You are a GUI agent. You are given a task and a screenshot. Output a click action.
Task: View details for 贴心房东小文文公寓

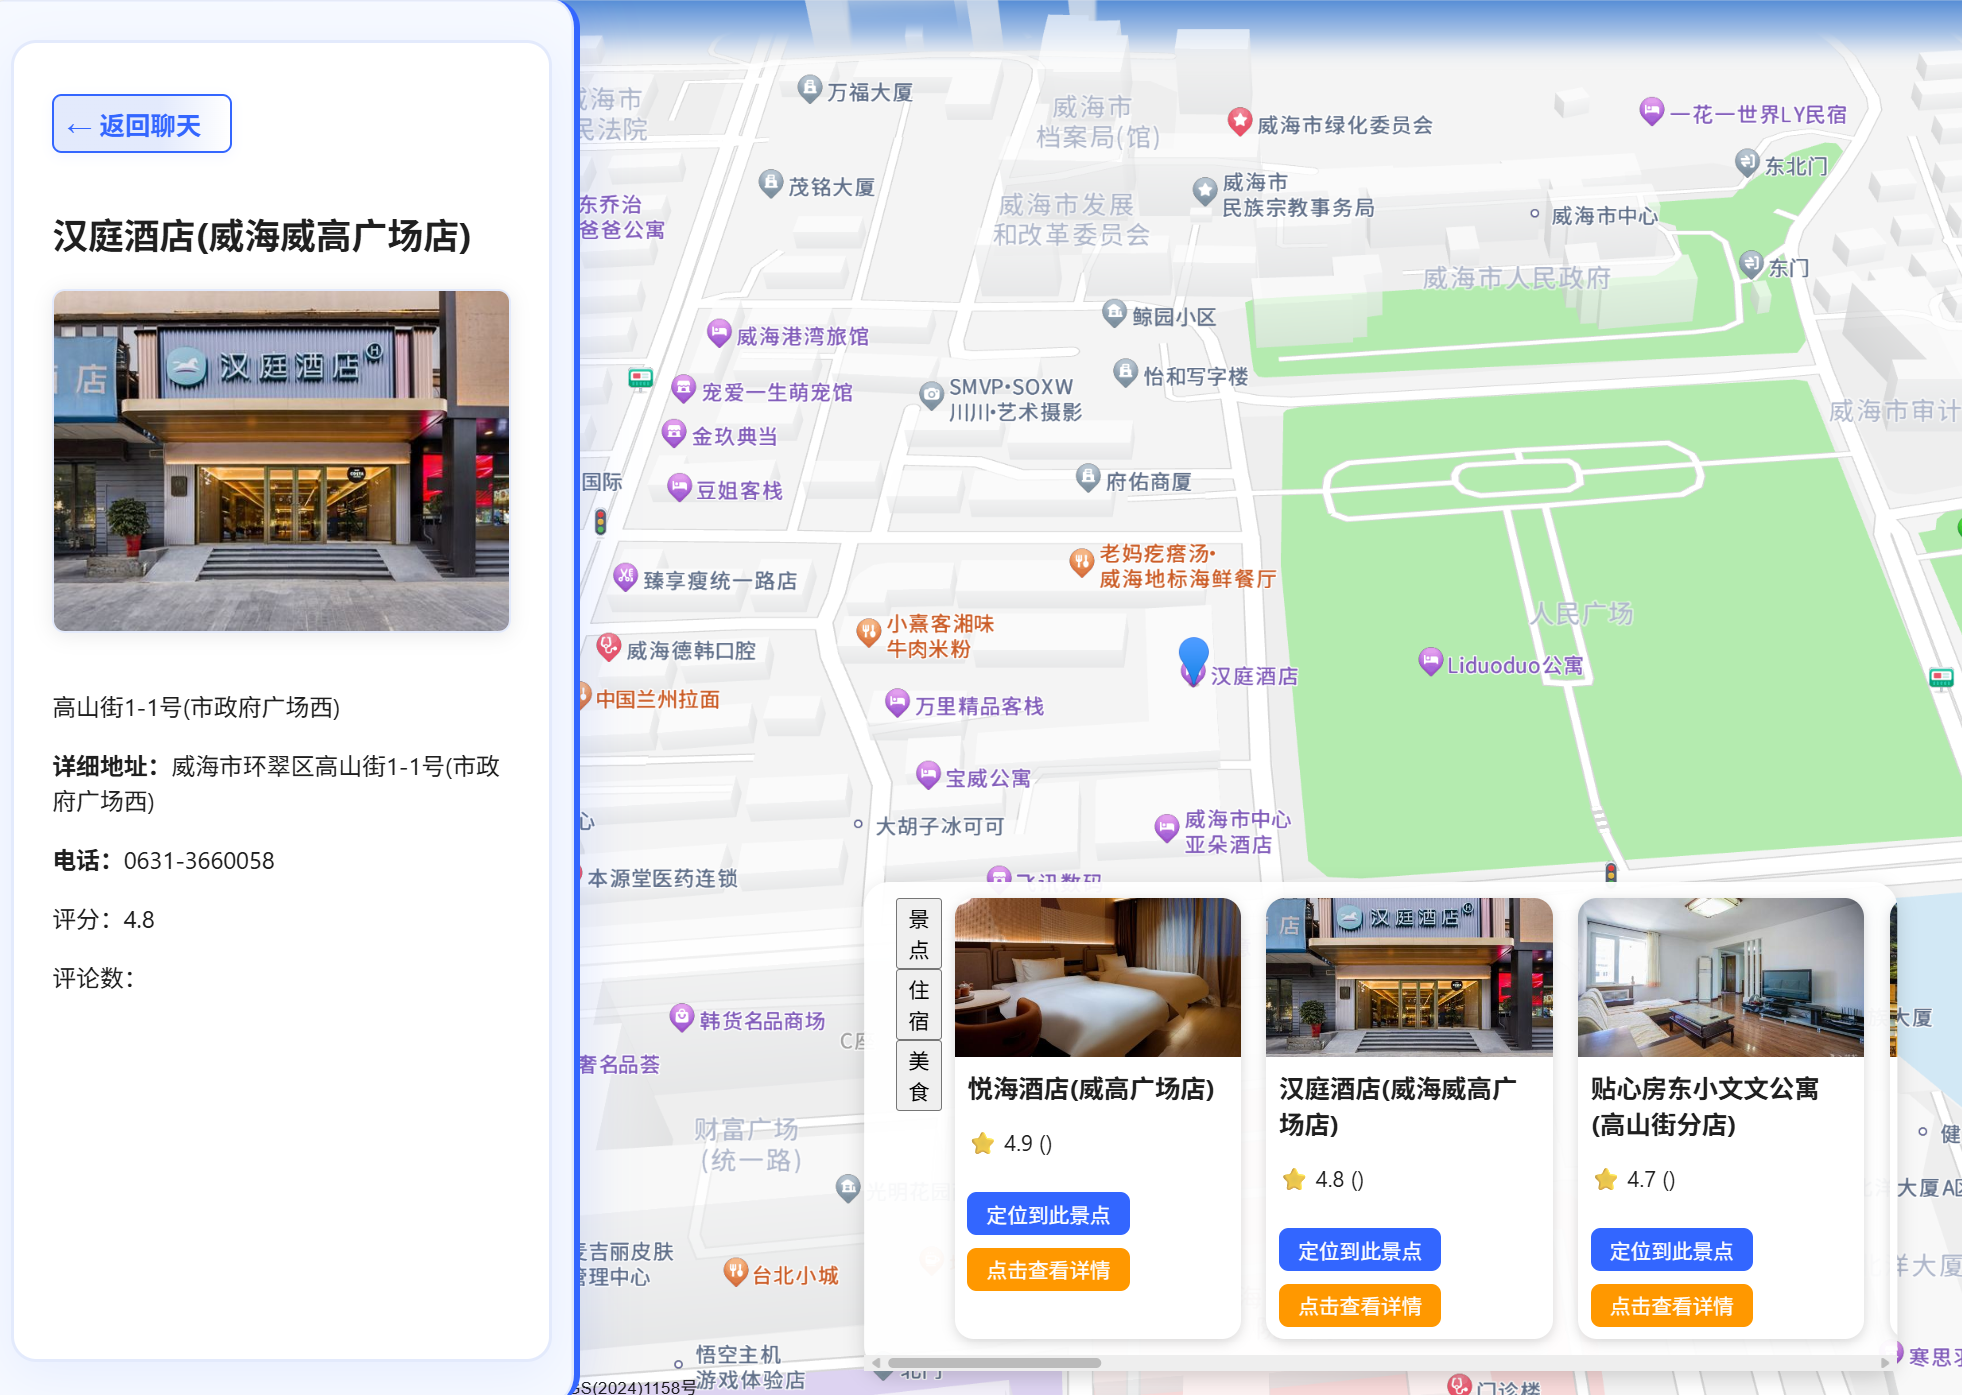[1670, 1305]
